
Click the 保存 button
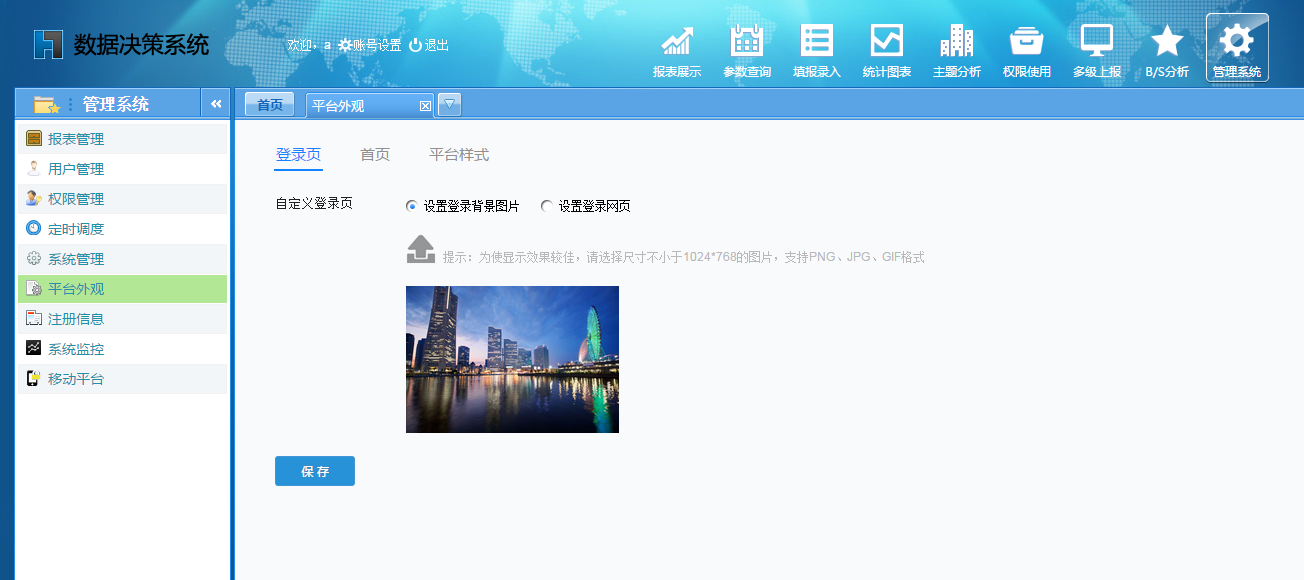coord(315,471)
